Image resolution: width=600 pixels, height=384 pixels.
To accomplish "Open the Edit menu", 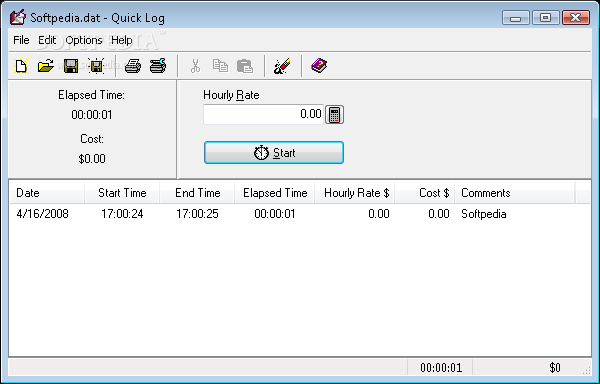I will coord(47,40).
